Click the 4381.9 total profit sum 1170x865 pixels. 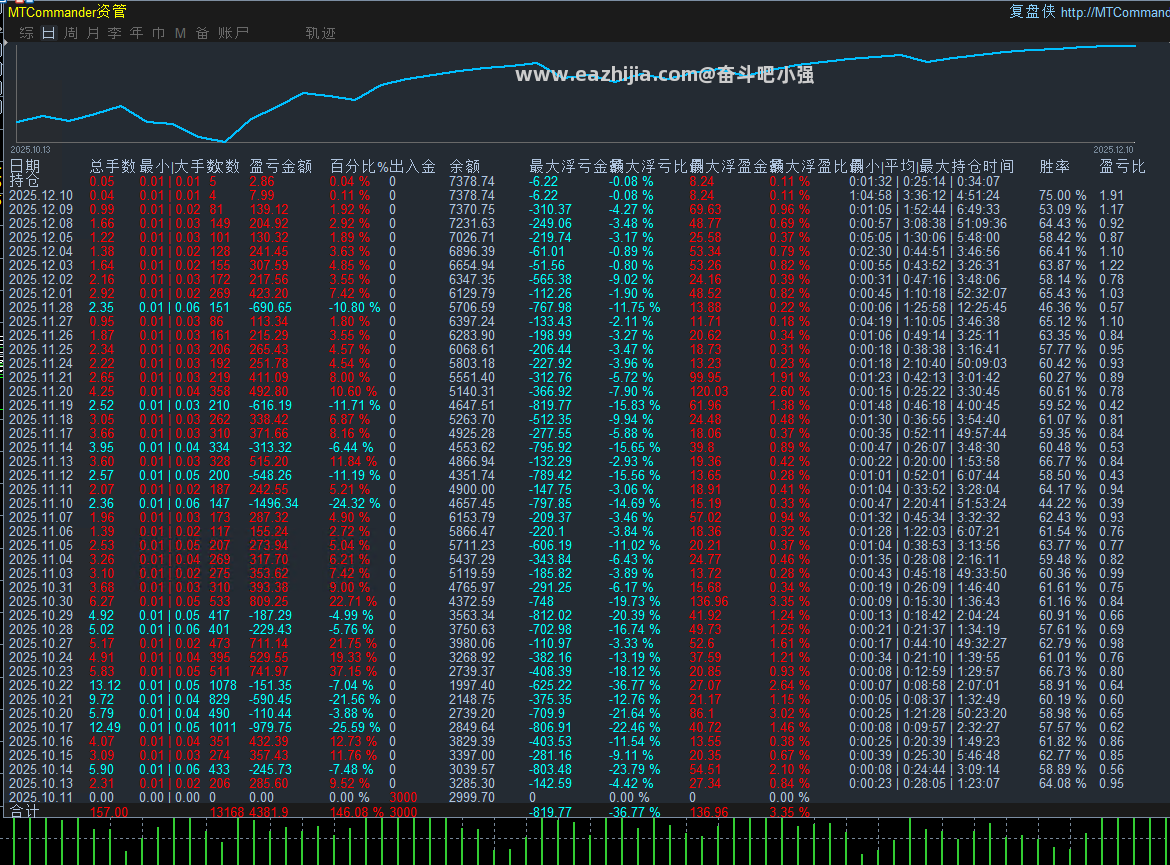[269, 812]
